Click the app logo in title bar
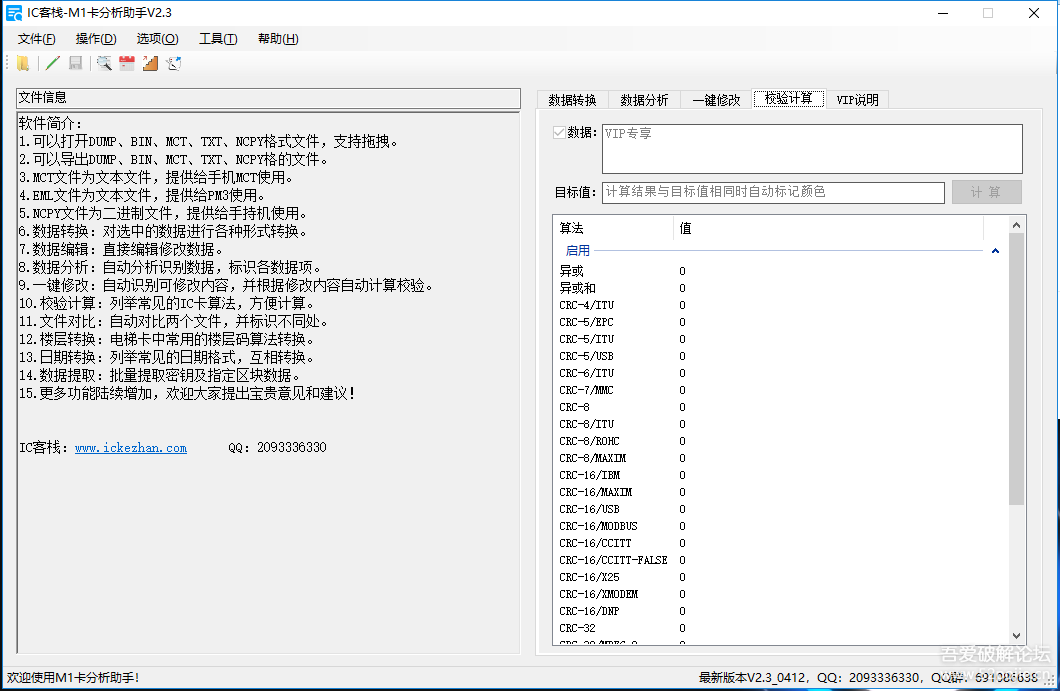 tap(14, 13)
